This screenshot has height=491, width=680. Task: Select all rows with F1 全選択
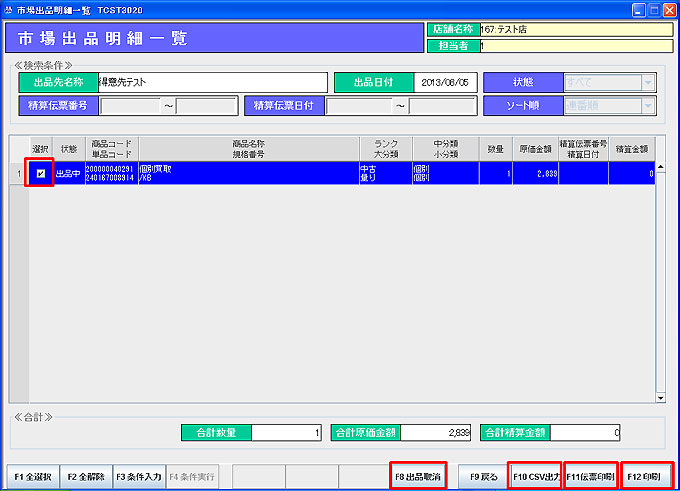pyautogui.click(x=33, y=474)
